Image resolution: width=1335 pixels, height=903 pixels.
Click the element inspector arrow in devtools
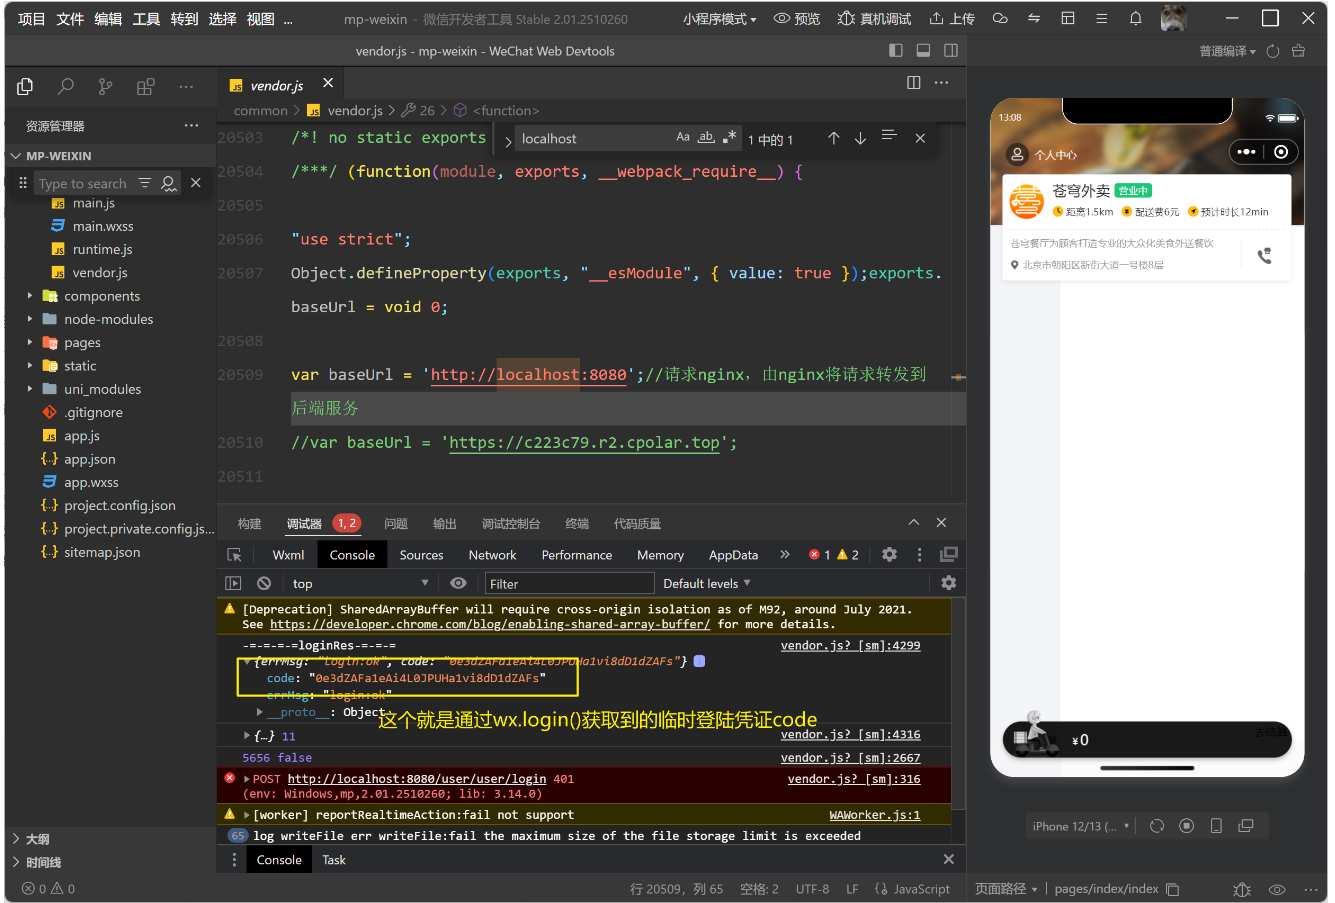tap(235, 555)
